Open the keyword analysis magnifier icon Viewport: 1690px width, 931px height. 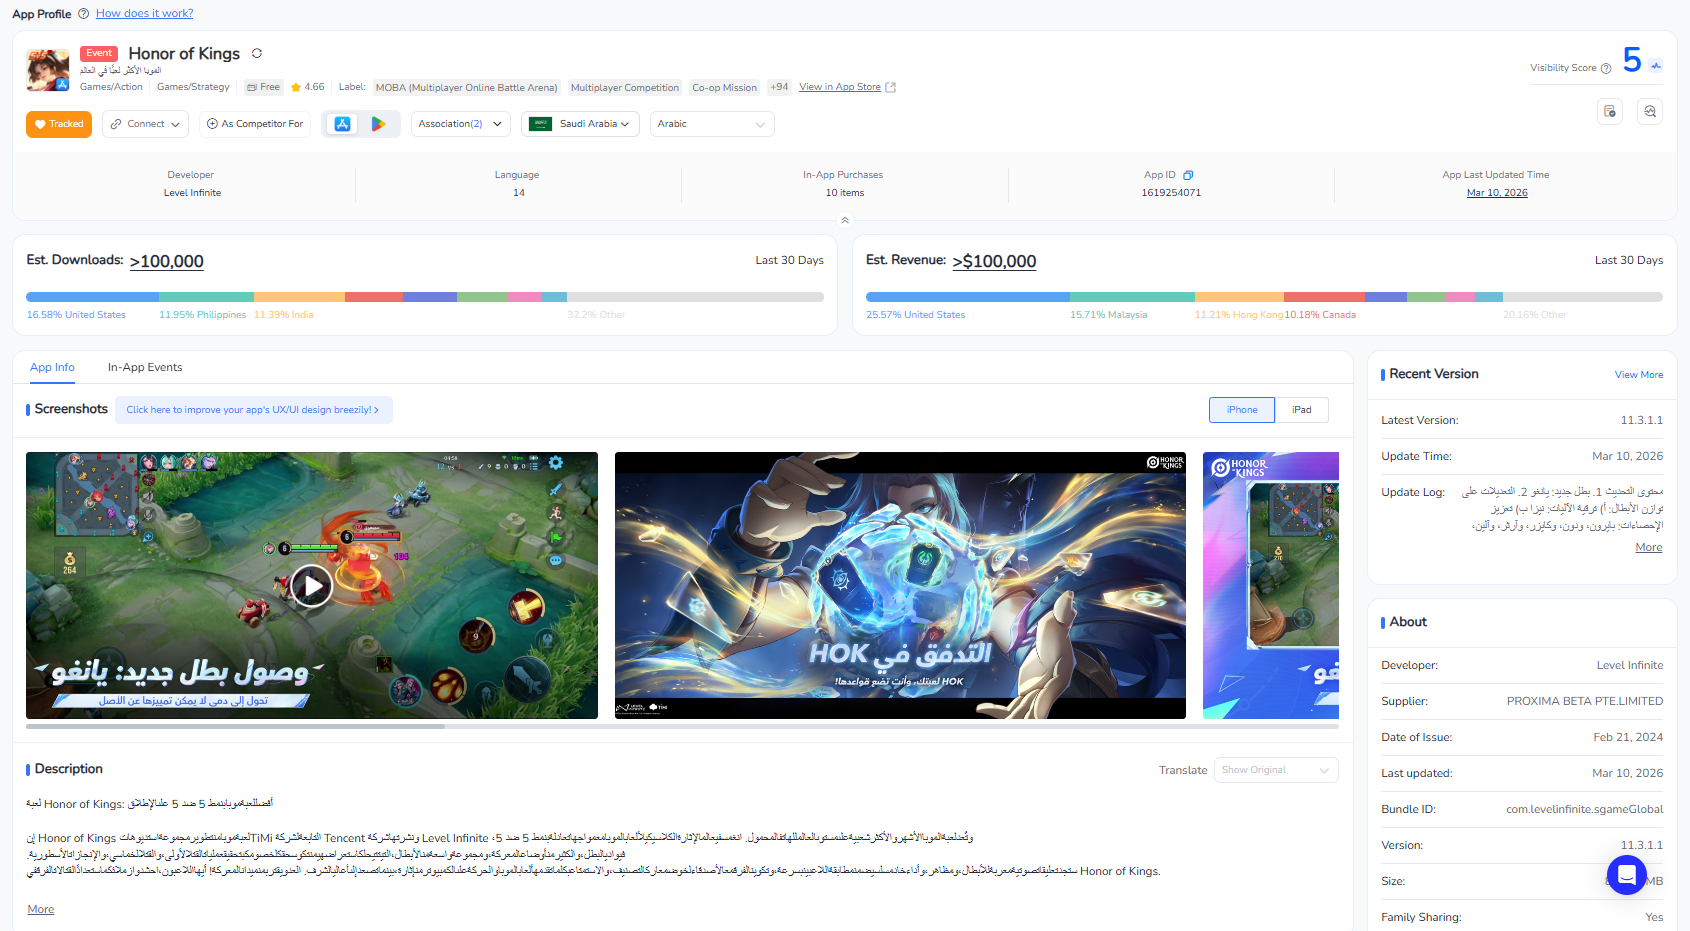pos(1650,111)
